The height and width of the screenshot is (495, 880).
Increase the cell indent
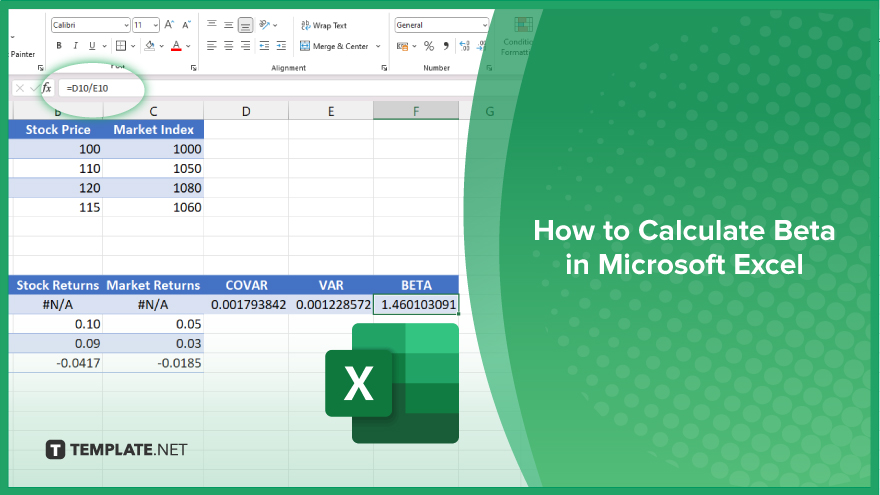point(281,46)
